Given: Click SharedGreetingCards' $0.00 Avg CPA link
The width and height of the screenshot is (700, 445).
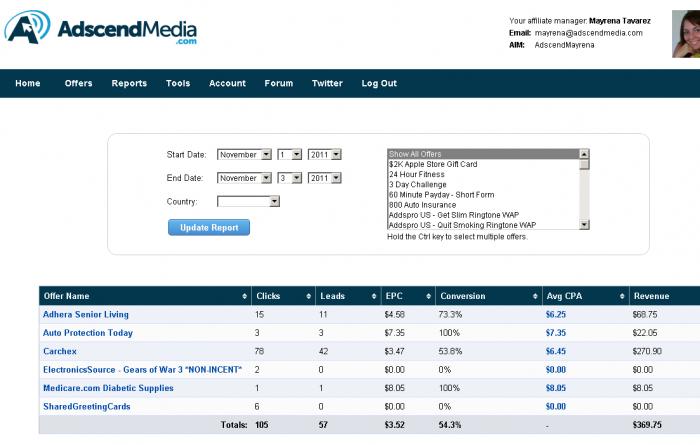Looking at the screenshot, I should 556,407.
